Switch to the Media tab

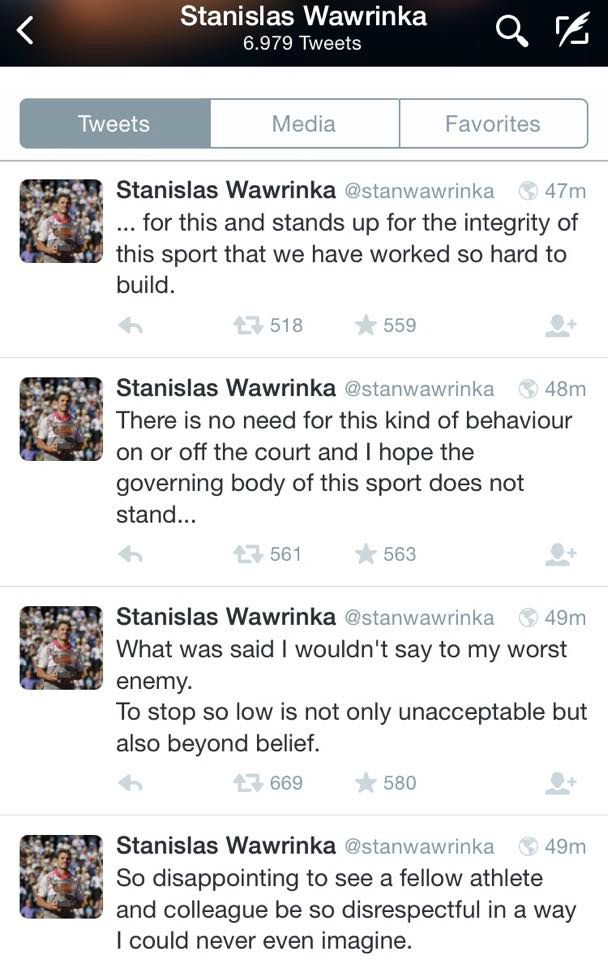point(304,124)
